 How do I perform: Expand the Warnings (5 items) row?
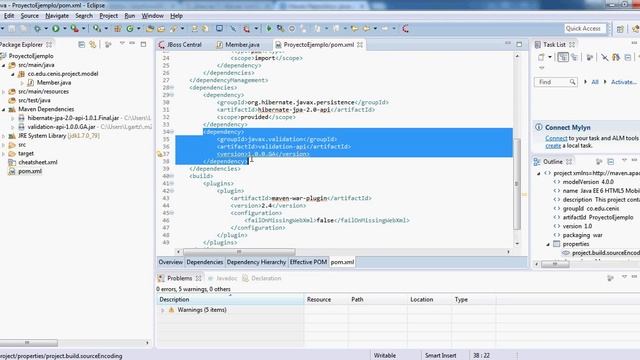point(162,310)
